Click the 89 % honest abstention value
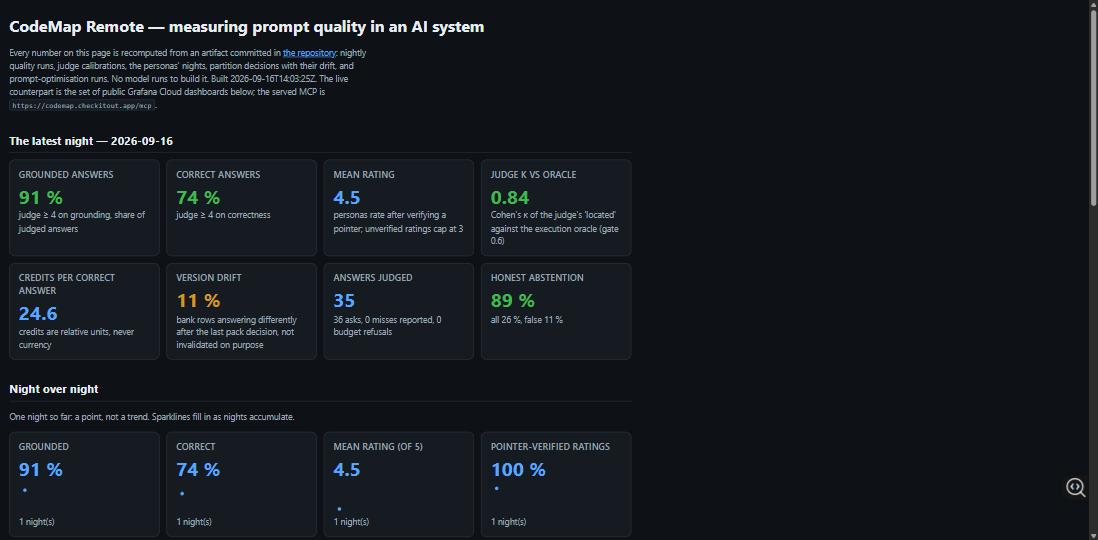This screenshot has height=540, width=1098. point(513,300)
